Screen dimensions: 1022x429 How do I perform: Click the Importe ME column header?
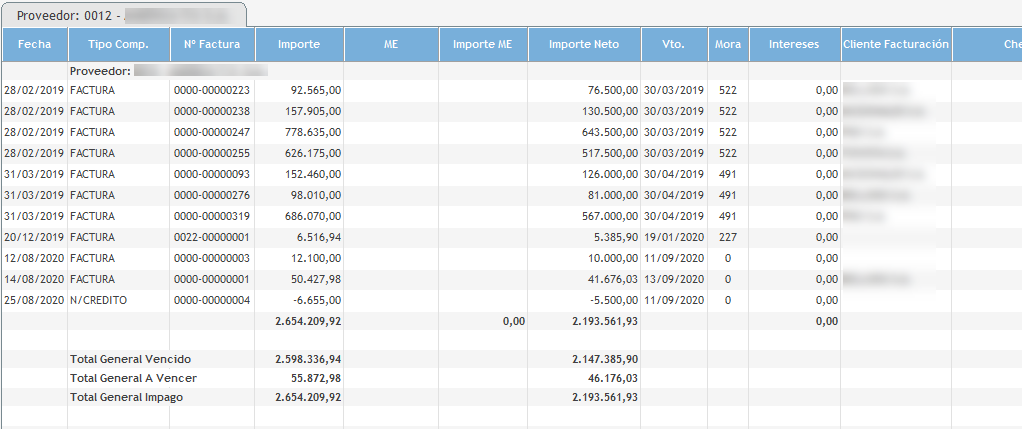point(482,44)
